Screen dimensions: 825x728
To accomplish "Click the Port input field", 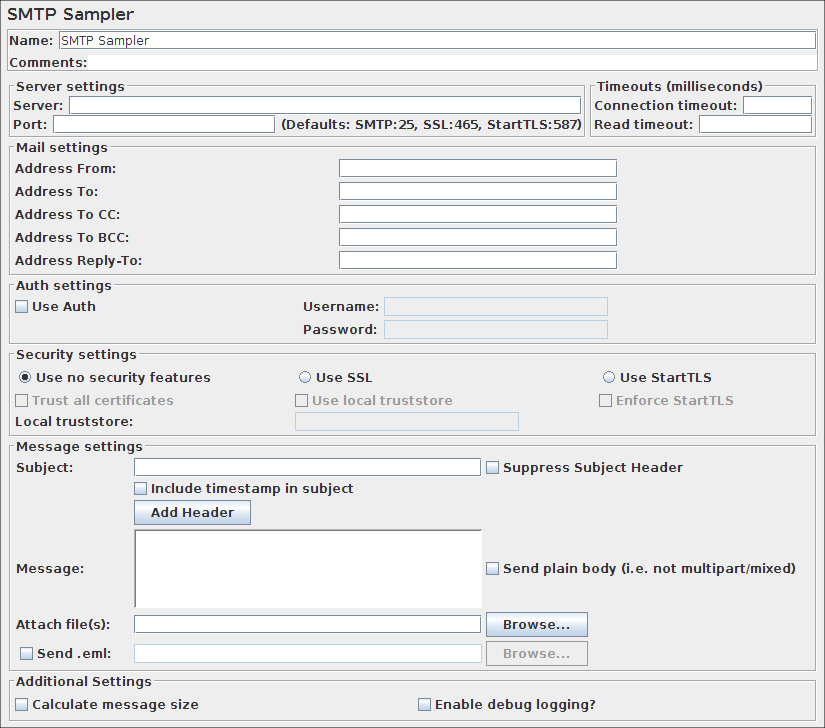I will 163,124.
